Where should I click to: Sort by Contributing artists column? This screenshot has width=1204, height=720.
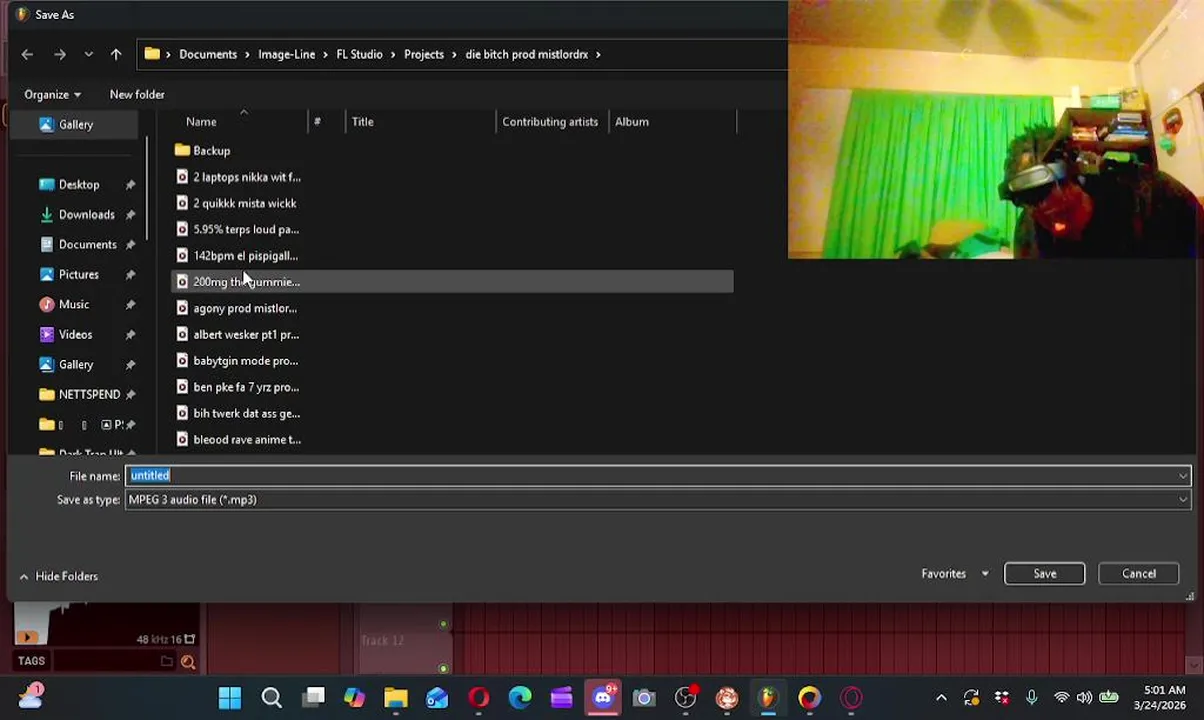550,122
